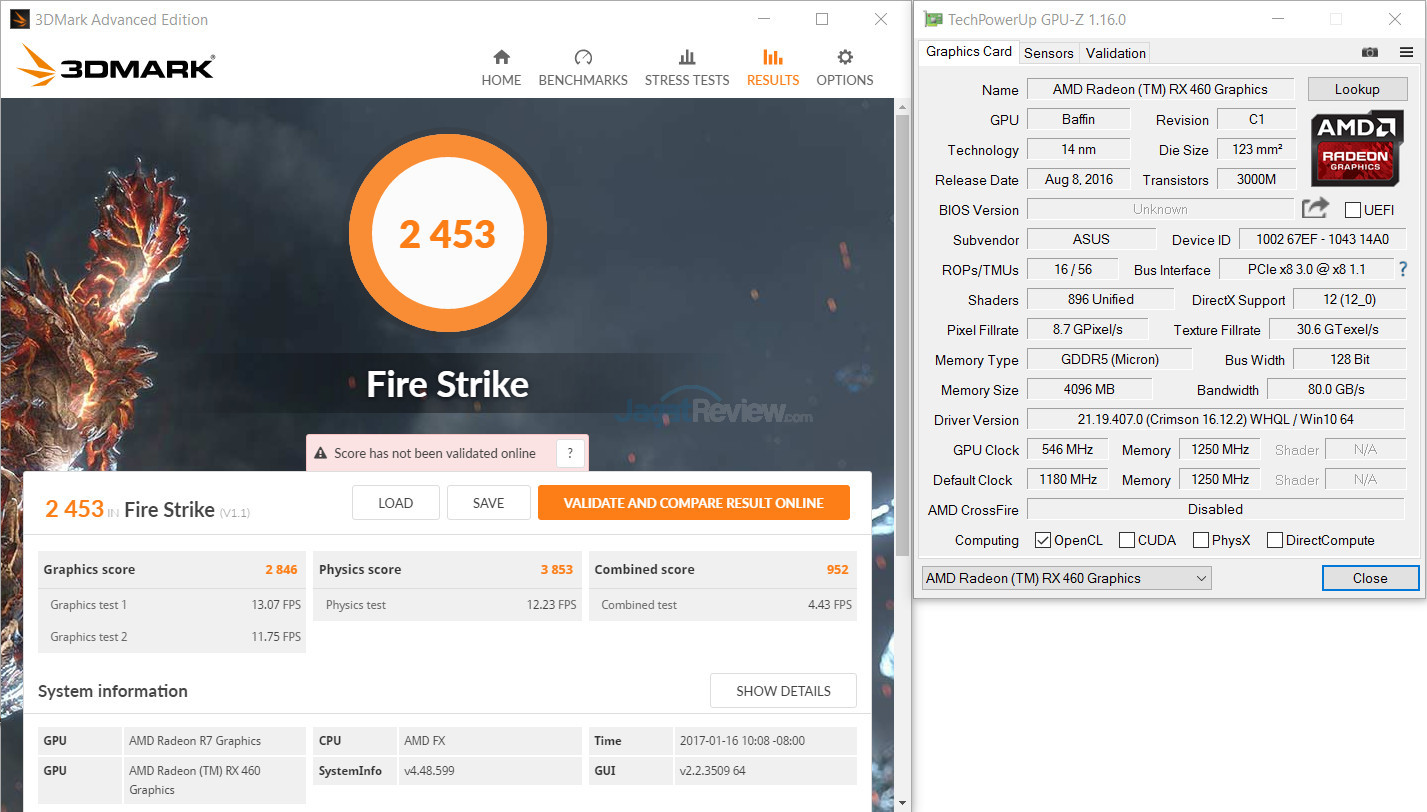Click scrollbar down arrow in 3DMark

point(903,802)
